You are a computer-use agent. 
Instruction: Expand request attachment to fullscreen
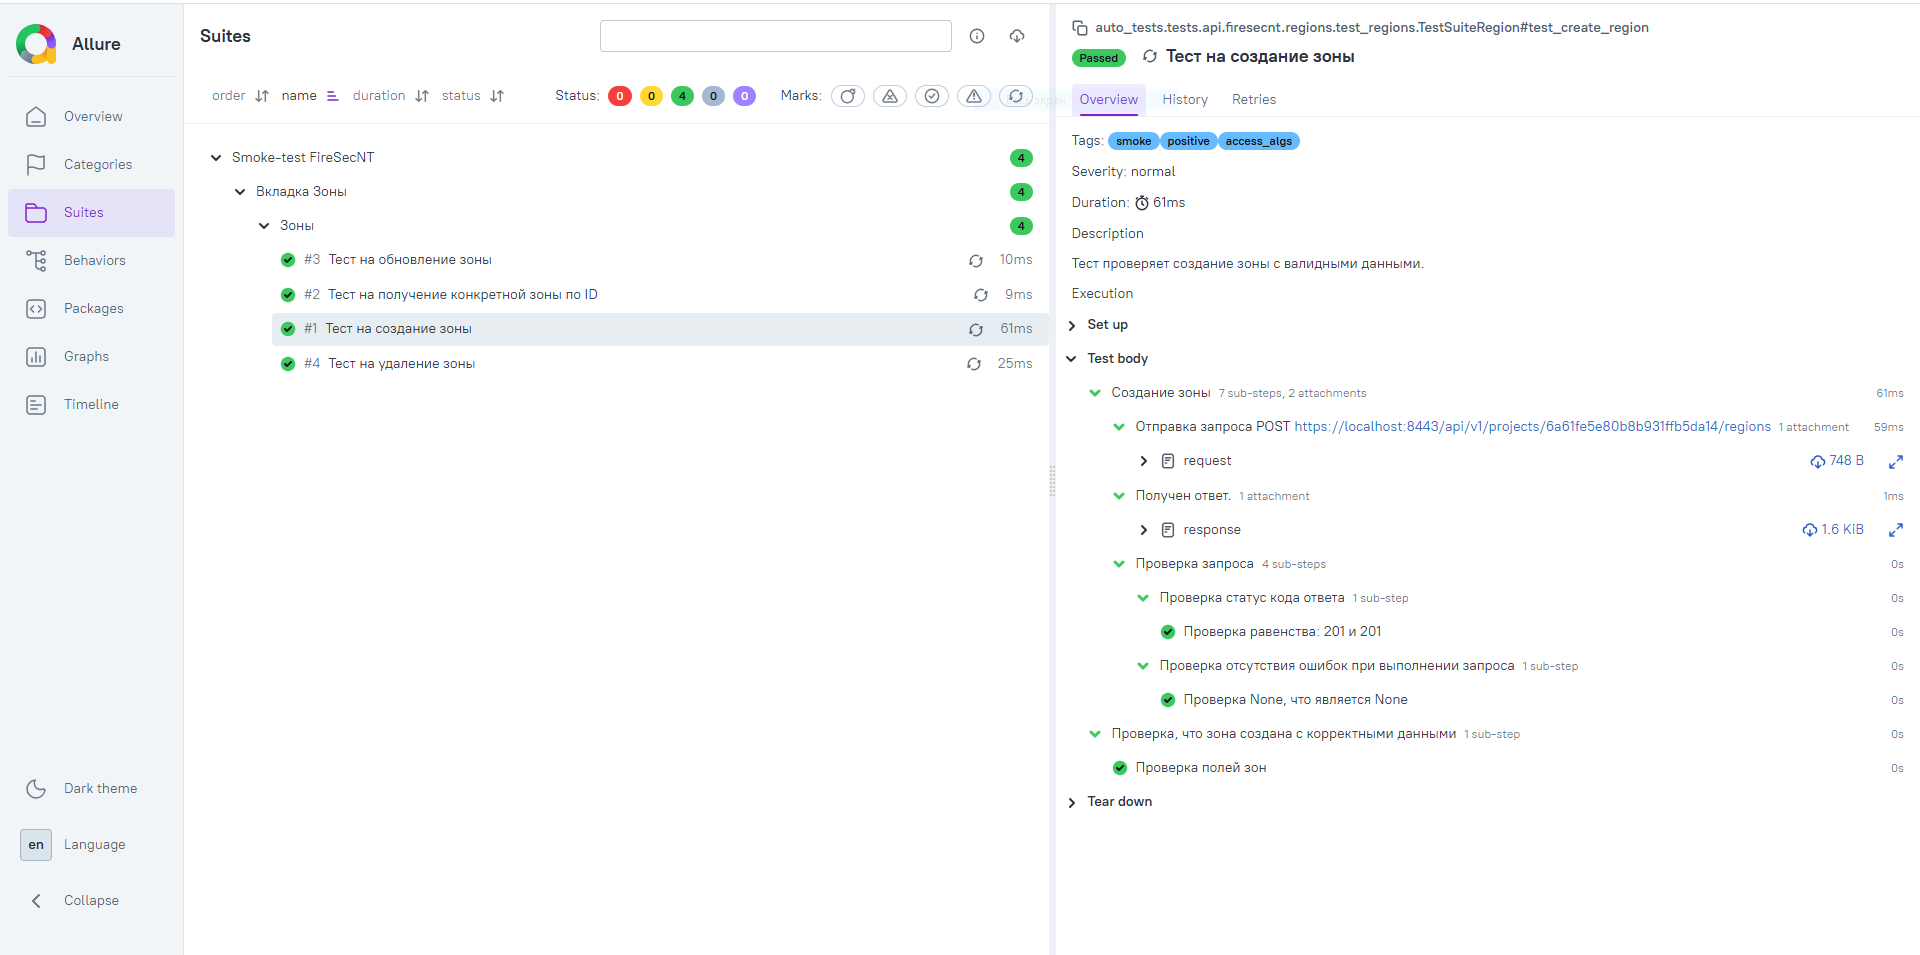coord(1895,462)
